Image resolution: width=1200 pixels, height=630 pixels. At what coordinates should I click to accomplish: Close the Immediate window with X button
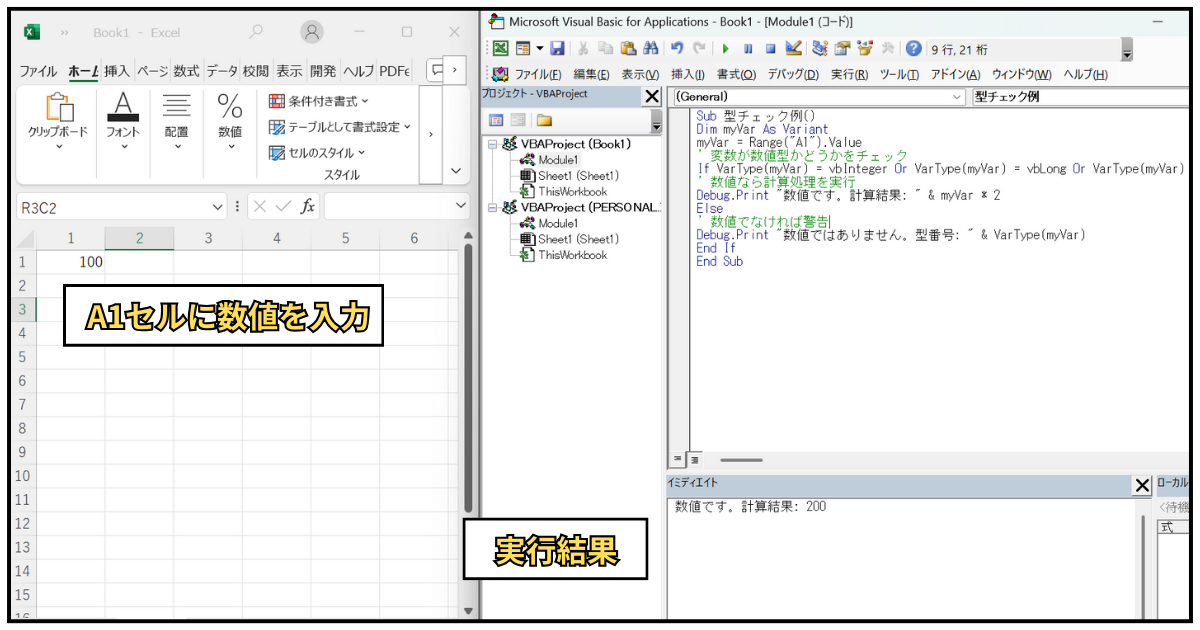click(1142, 485)
